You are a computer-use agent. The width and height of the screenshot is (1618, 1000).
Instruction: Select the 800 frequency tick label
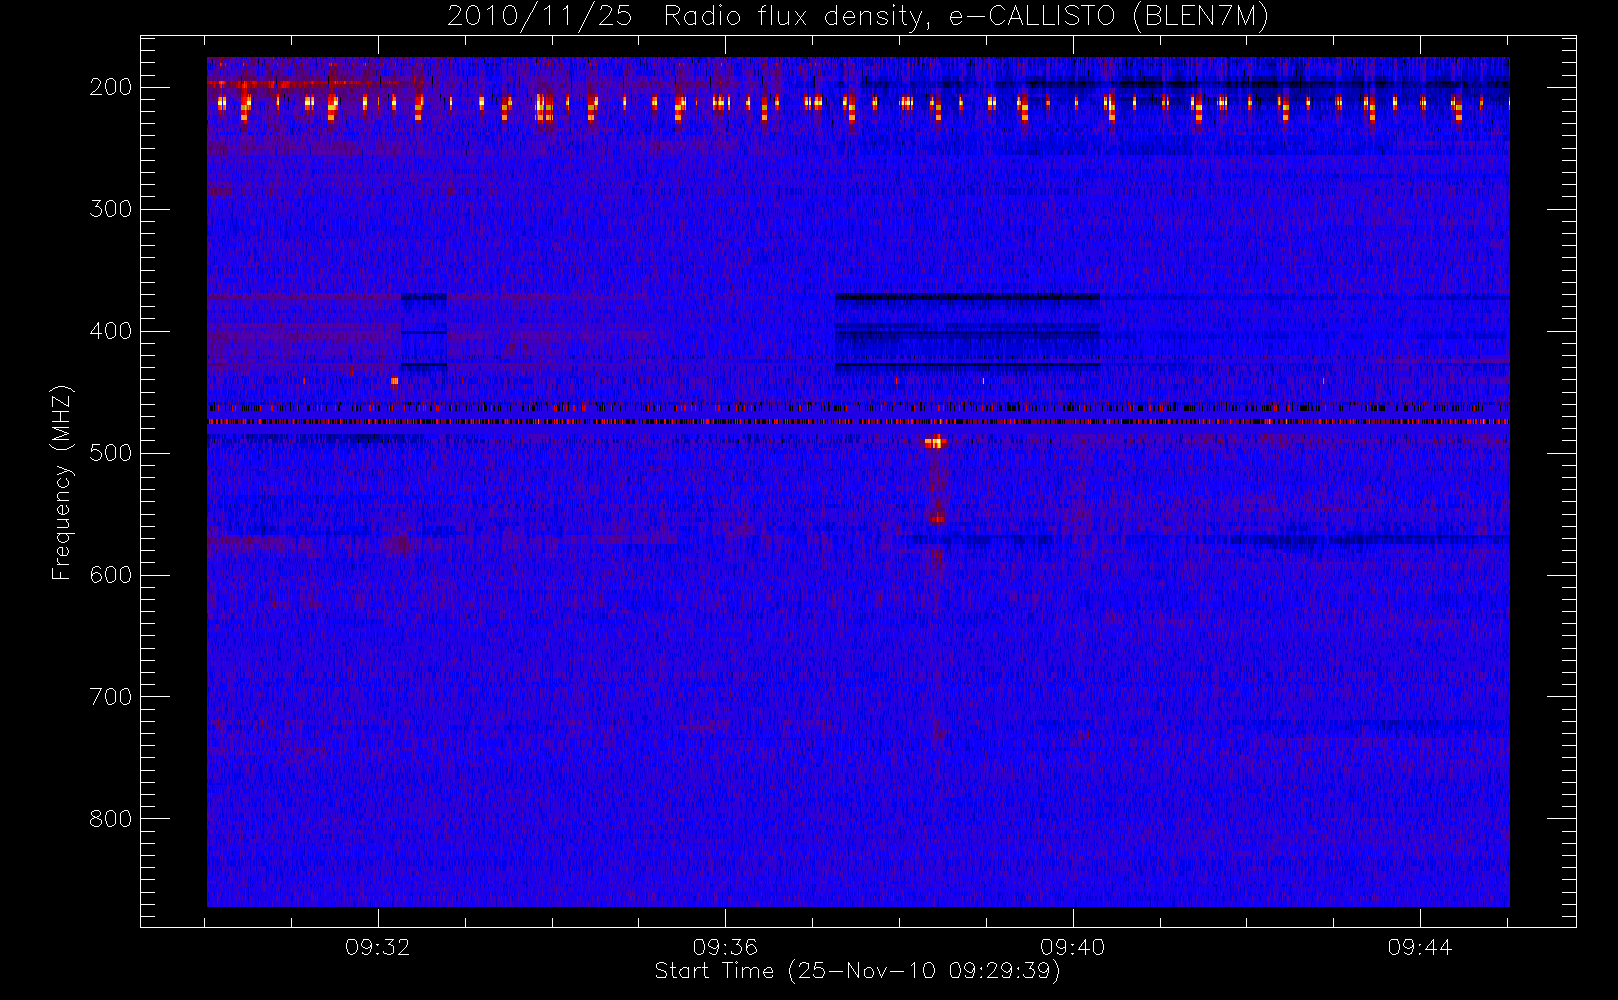point(110,819)
